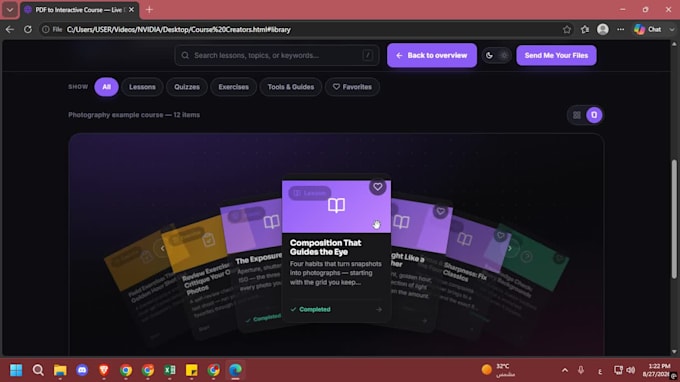Open the Composition That Guides the Eye arrow
Screen dimensions: 680x382
tap(379, 310)
